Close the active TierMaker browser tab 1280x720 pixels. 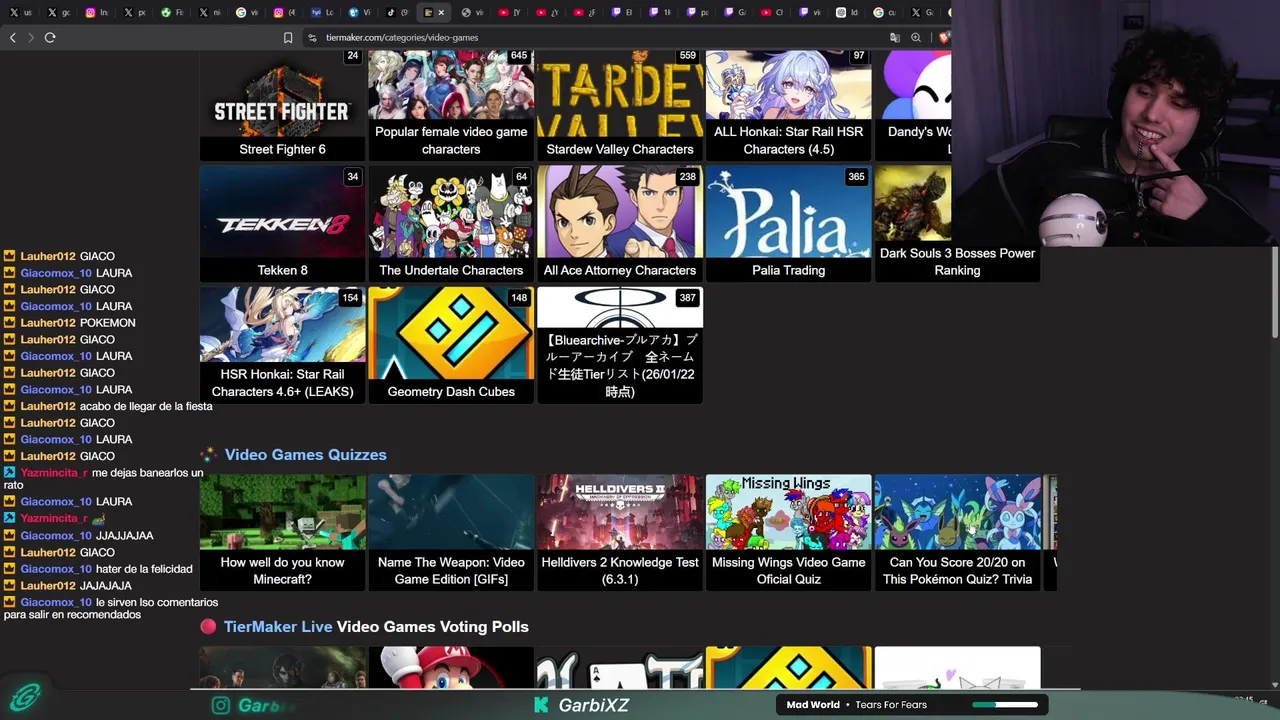click(x=441, y=13)
